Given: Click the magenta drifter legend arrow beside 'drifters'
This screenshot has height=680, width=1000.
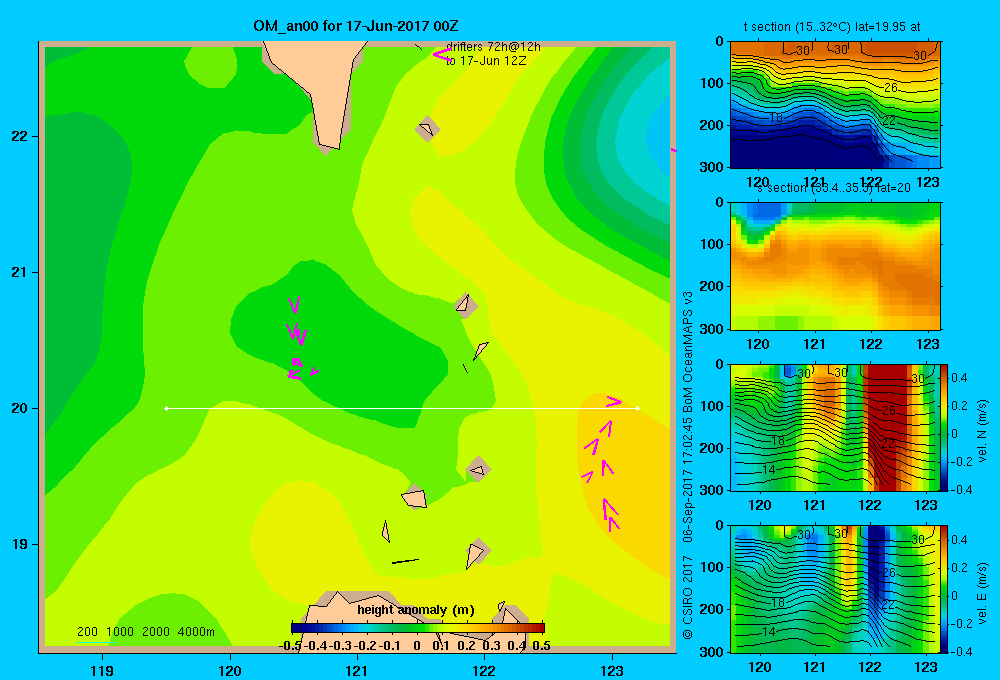Looking at the screenshot, I should pos(441,55).
